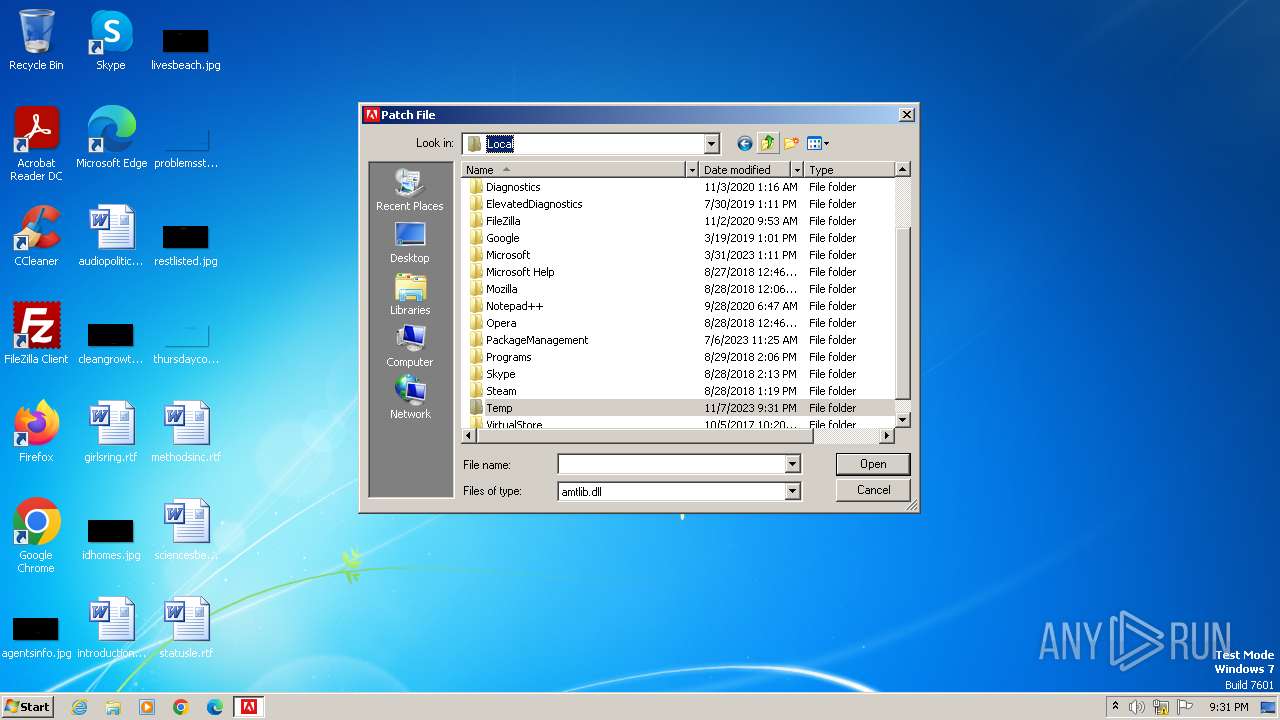Select the Temp folder
The height and width of the screenshot is (720, 1280).
pos(499,408)
